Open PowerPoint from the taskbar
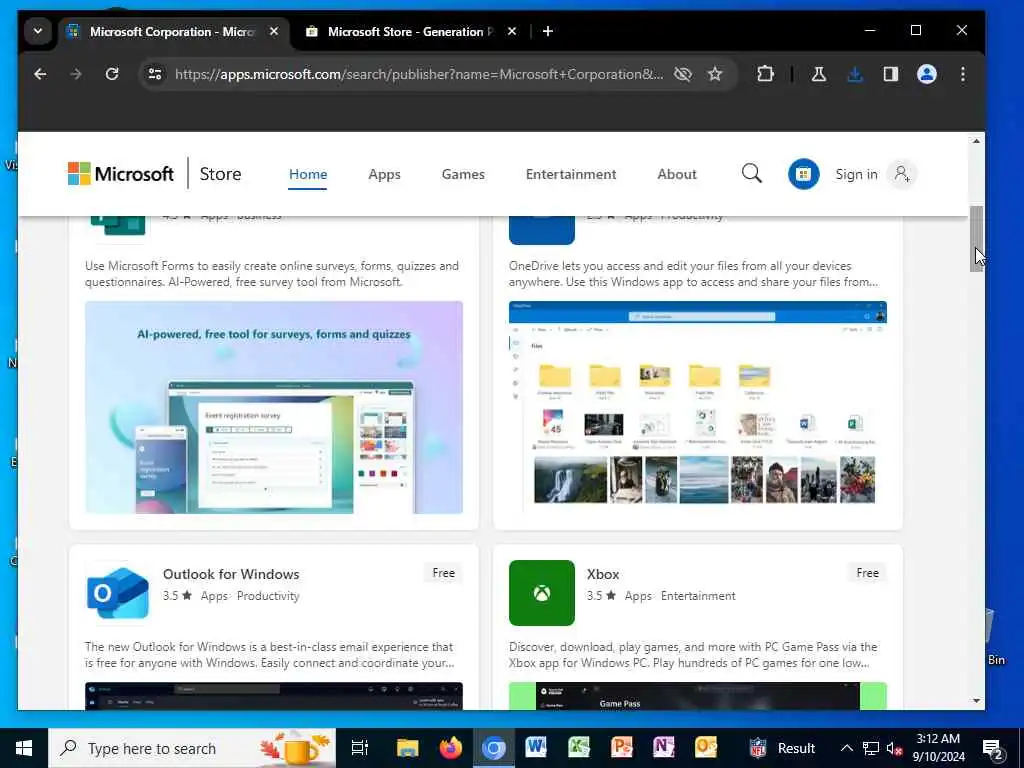Viewport: 1024px width, 768px height. pyautogui.click(x=621, y=748)
